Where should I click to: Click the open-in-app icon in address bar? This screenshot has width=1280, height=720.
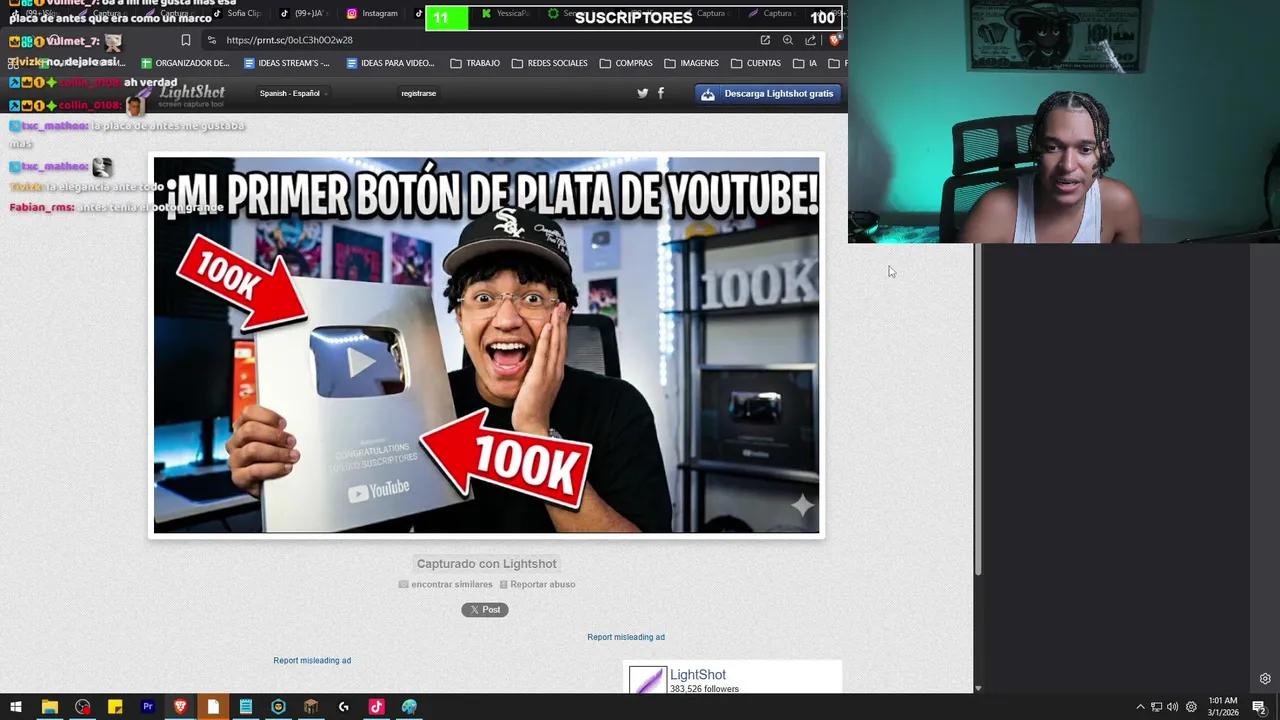point(765,40)
